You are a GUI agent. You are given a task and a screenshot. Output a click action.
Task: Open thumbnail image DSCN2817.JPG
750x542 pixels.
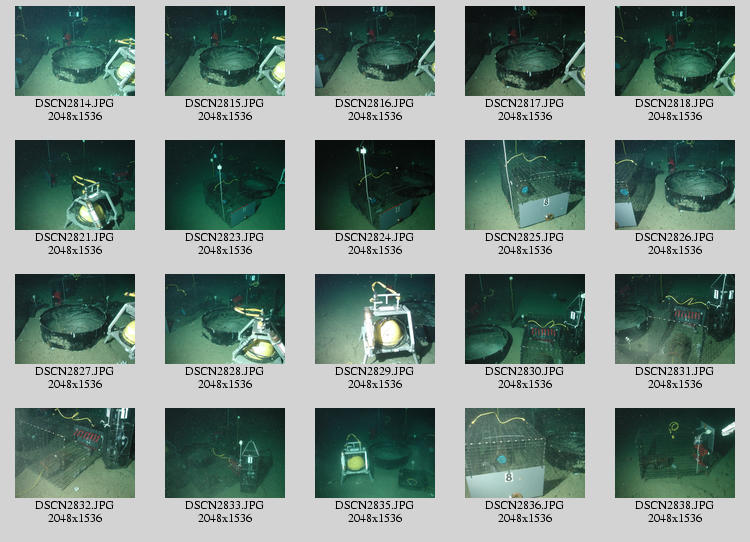(x=525, y=51)
